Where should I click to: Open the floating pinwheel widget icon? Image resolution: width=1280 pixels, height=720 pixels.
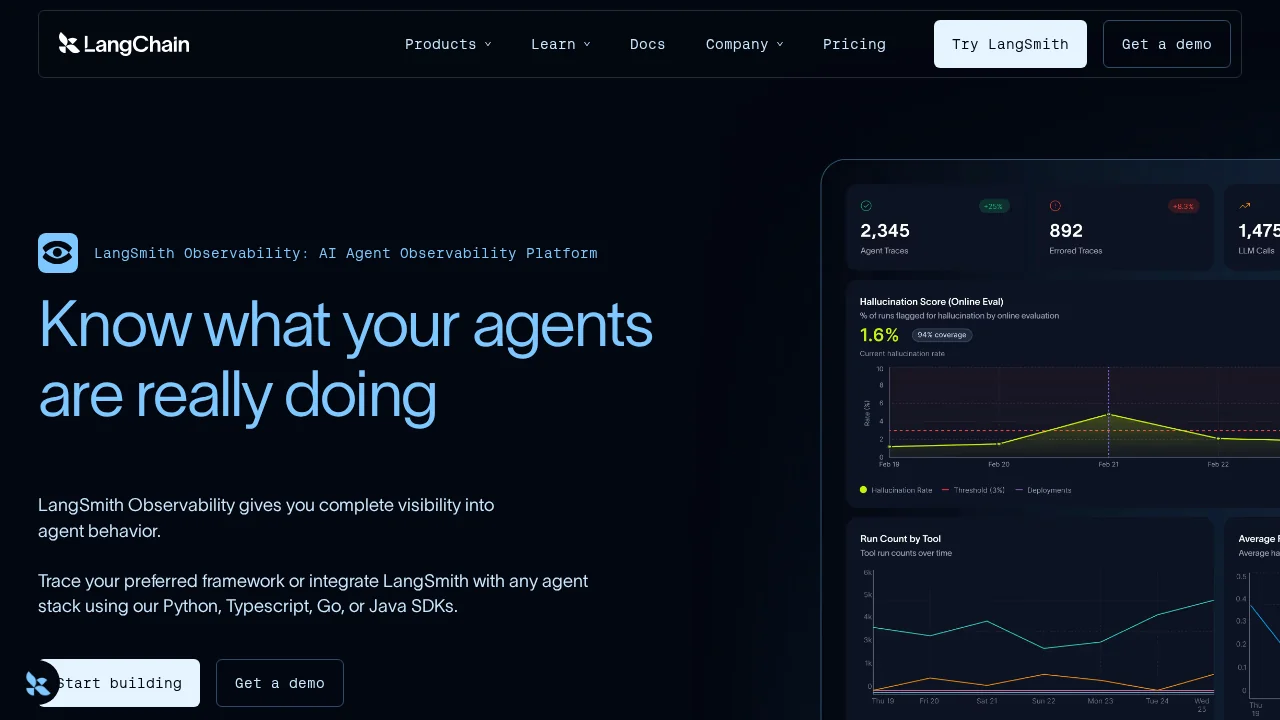[38, 684]
